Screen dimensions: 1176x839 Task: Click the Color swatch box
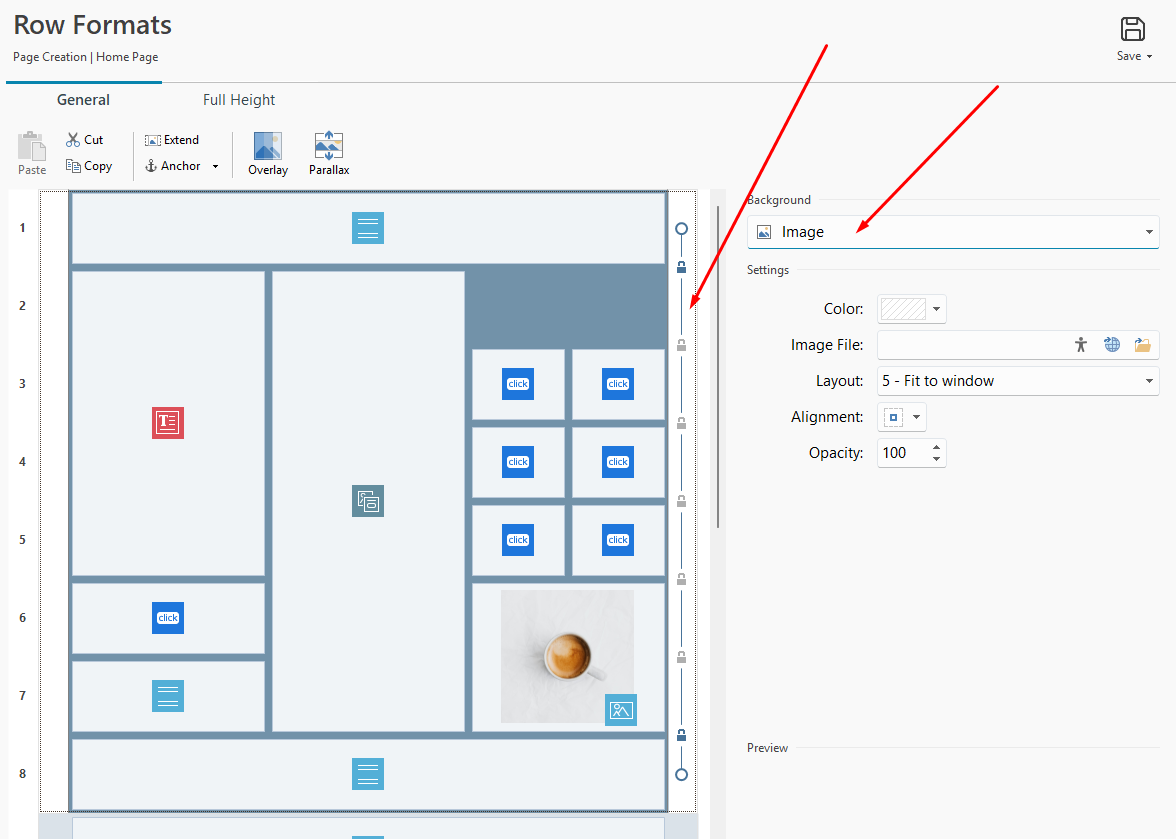[903, 309]
